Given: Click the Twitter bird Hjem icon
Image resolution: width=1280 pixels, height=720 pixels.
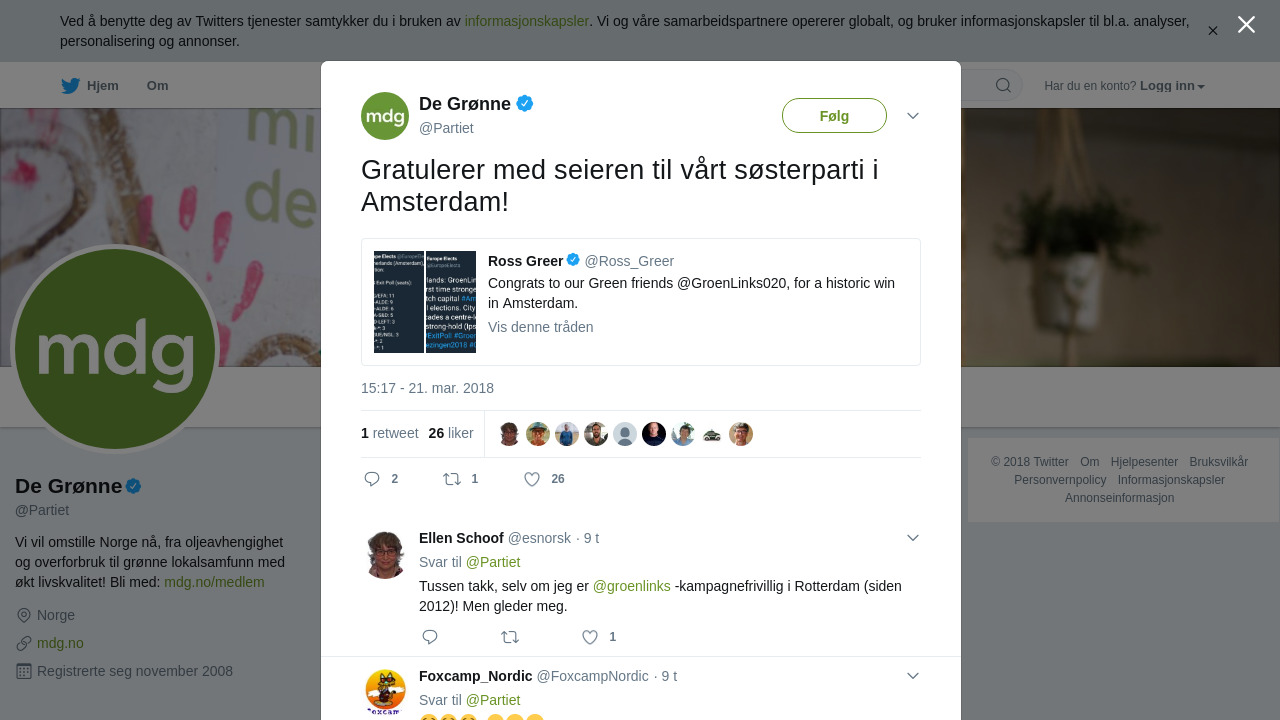Looking at the screenshot, I should click(71, 86).
